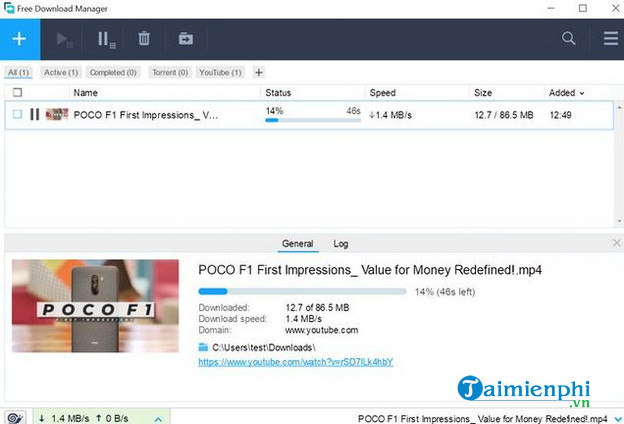Image resolution: width=624 pixels, height=424 pixels.
Task: Show Active (1) downloads filter
Action: [x=61, y=72]
